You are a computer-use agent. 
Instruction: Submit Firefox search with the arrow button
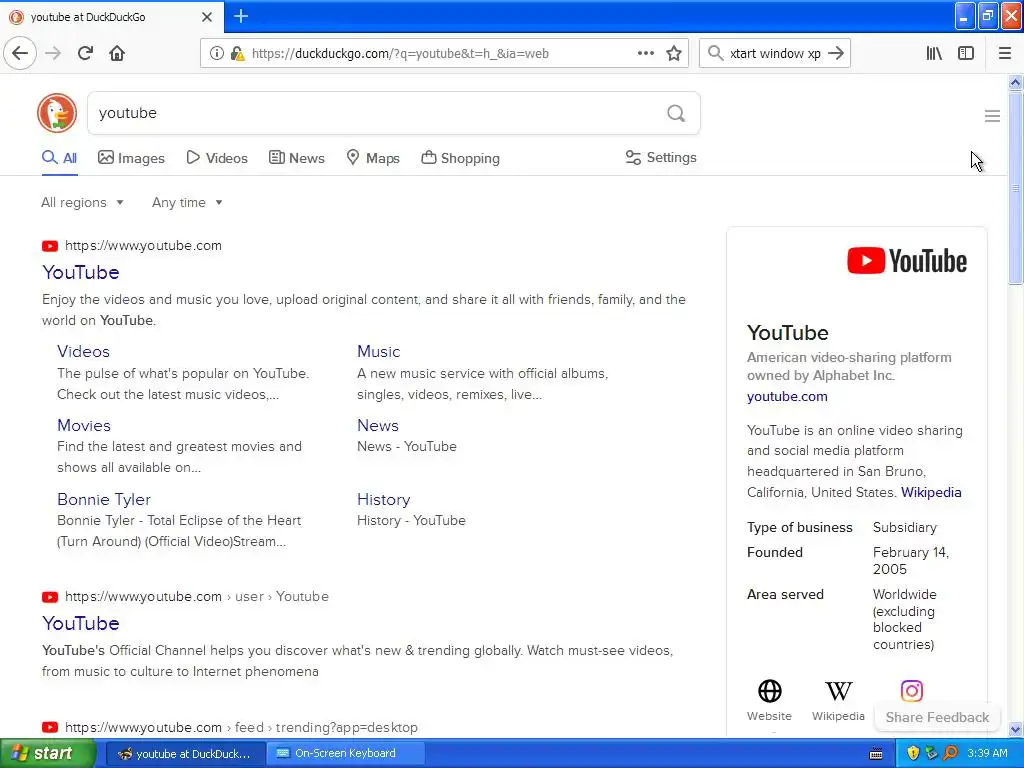836,54
